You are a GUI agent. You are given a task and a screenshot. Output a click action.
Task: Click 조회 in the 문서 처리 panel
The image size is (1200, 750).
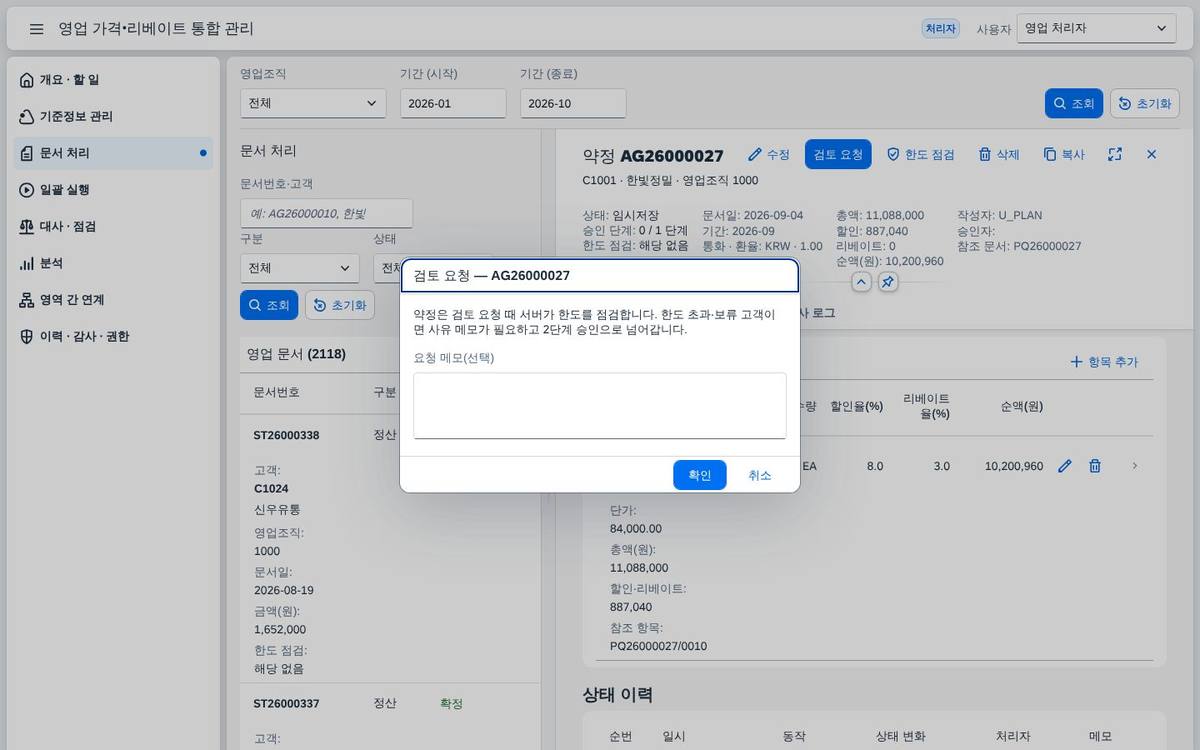269,305
